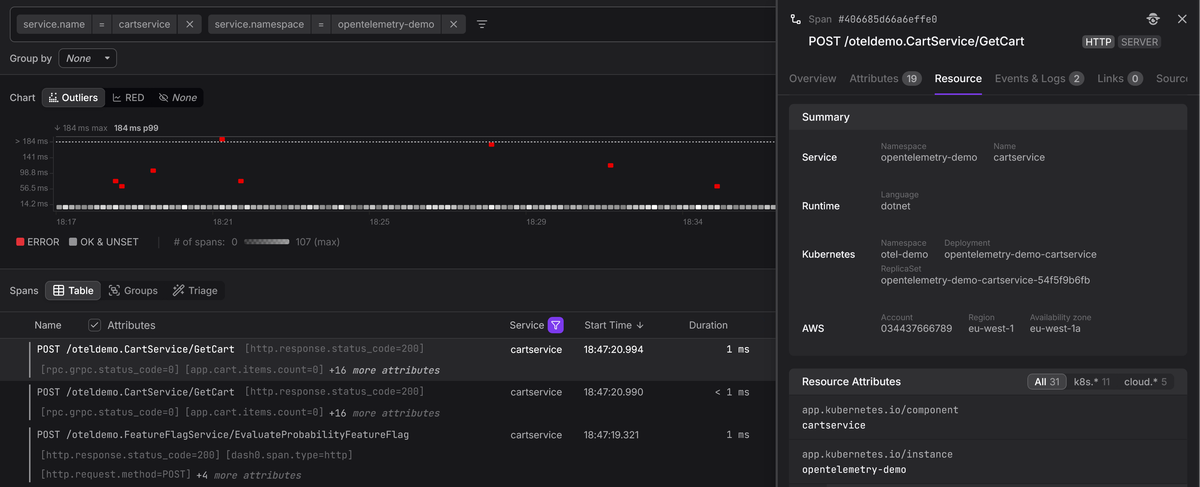Image resolution: width=1200 pixels, height=487 pixels.
Task: Click the ERROR legend red swatch
Action: pyautogui.click(x=20, y=242)
